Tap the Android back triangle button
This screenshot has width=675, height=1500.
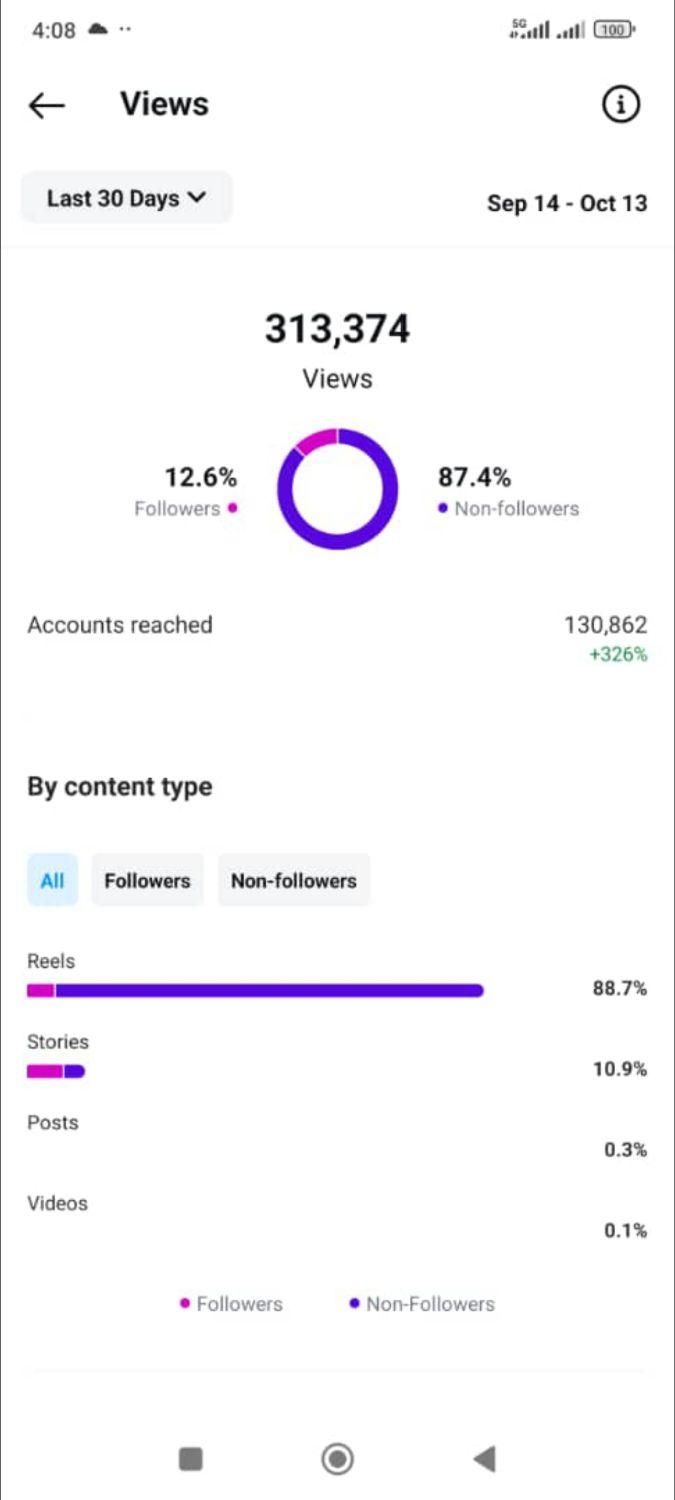[484, 1459]
